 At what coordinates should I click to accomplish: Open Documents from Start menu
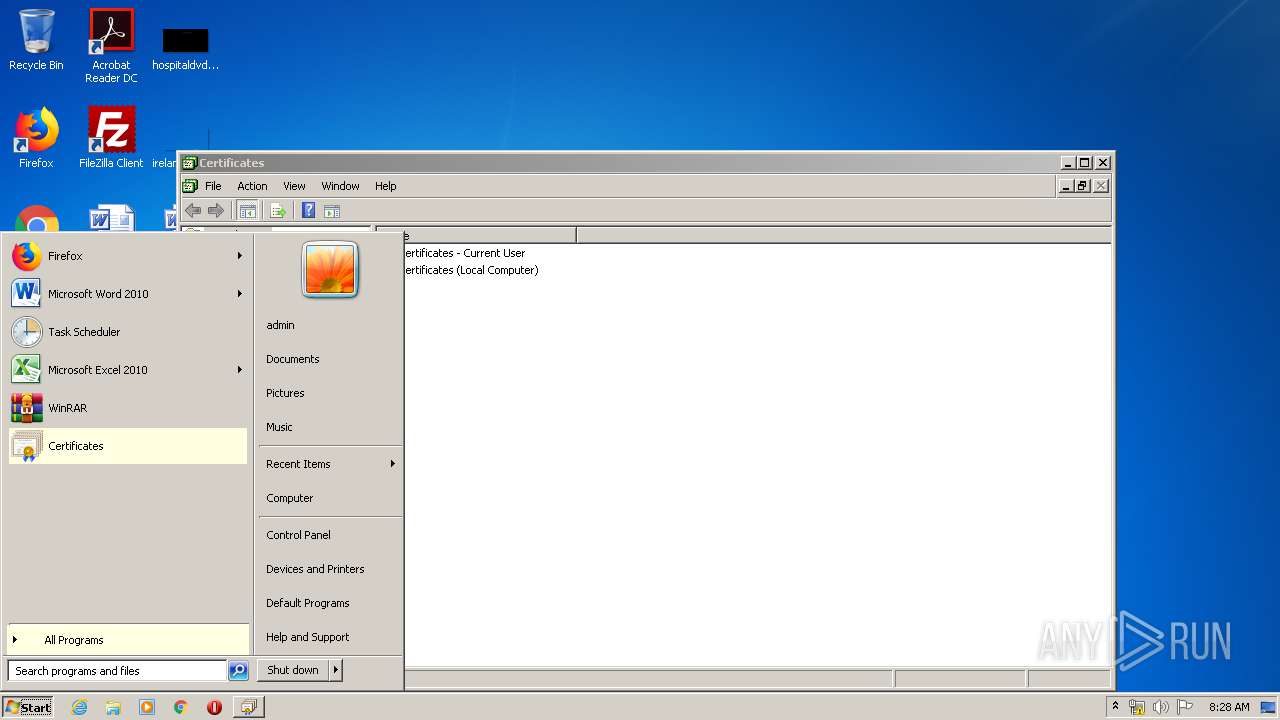pos(330,359)
